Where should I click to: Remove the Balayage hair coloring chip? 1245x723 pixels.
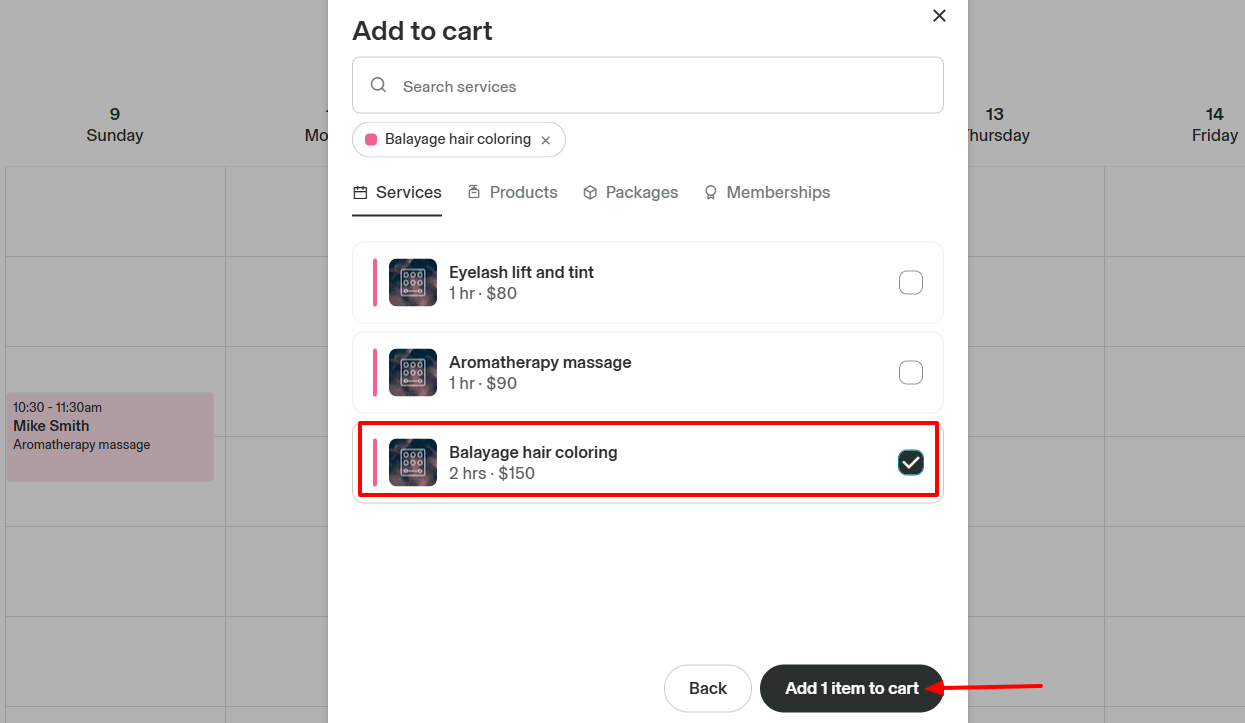545,140
